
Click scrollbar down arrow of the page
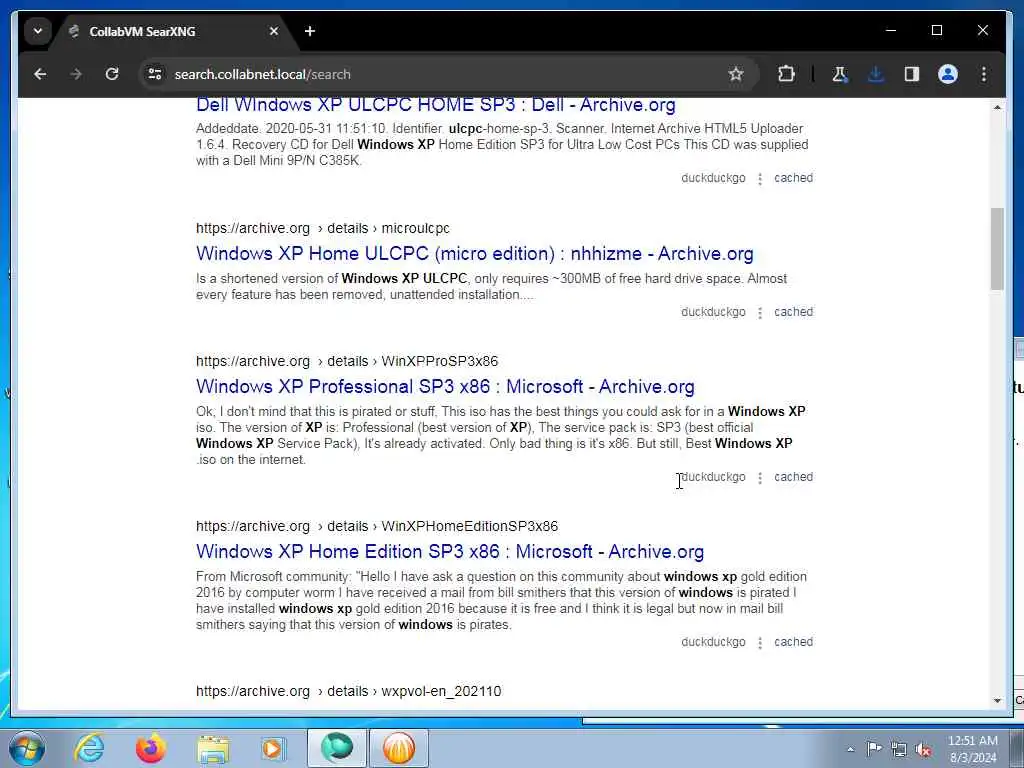(997, 701)
